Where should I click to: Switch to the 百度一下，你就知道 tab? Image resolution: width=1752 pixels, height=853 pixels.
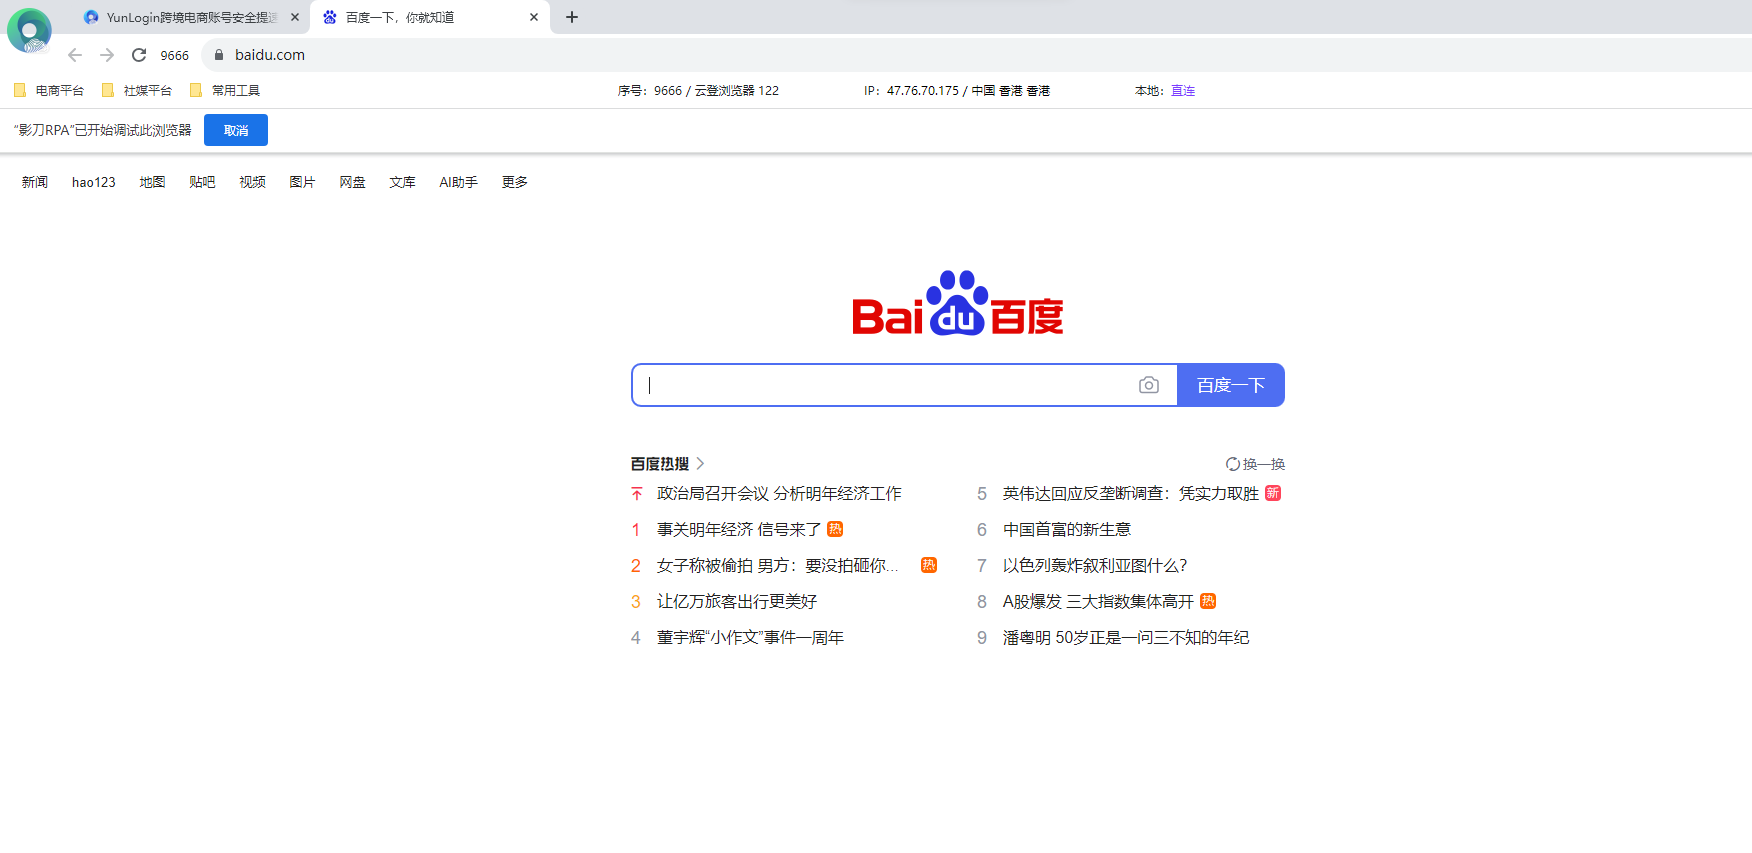430,17
